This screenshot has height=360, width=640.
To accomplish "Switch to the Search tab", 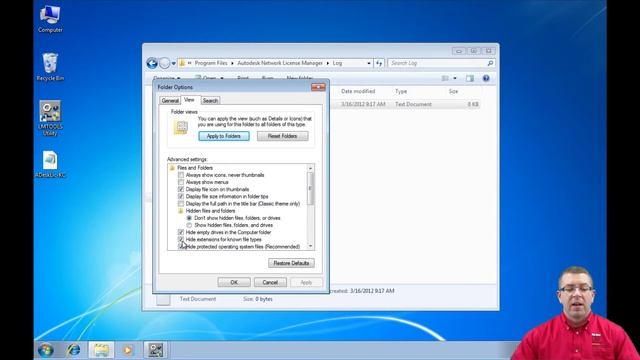I will 210,100.
